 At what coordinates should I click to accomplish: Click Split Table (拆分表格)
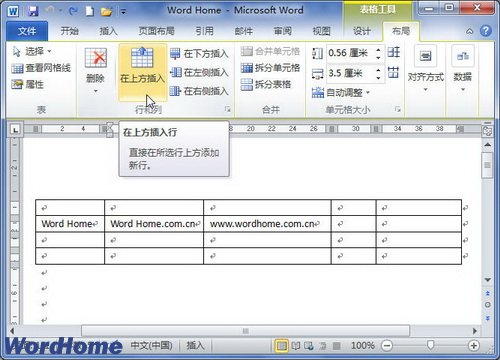(x=266, y=84)
